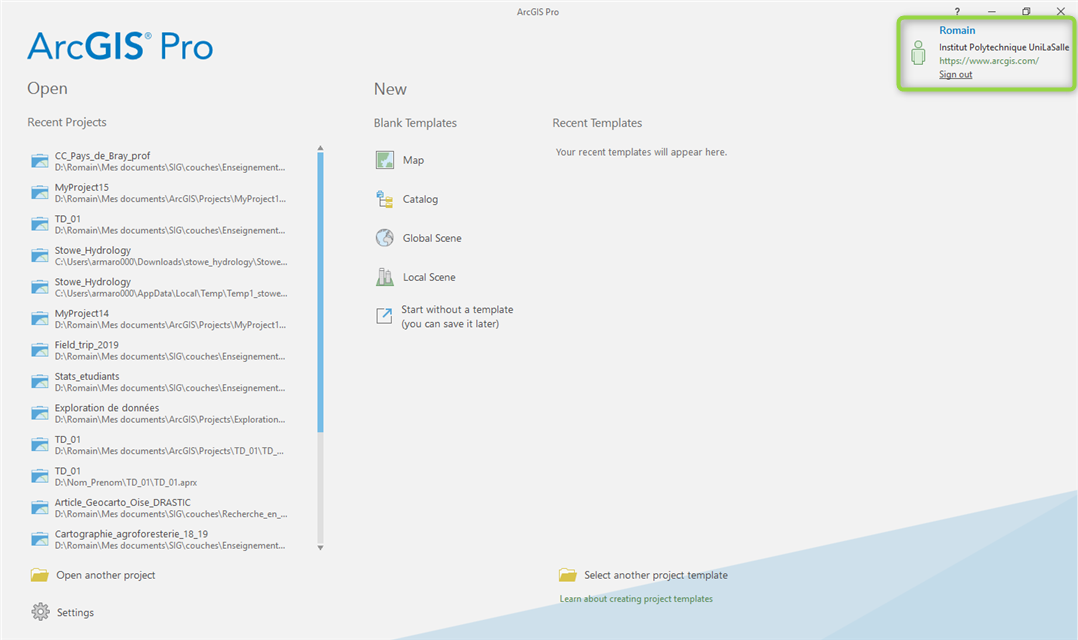Click the CC_Pays_de_Bray_prof file path

(170, 167)
